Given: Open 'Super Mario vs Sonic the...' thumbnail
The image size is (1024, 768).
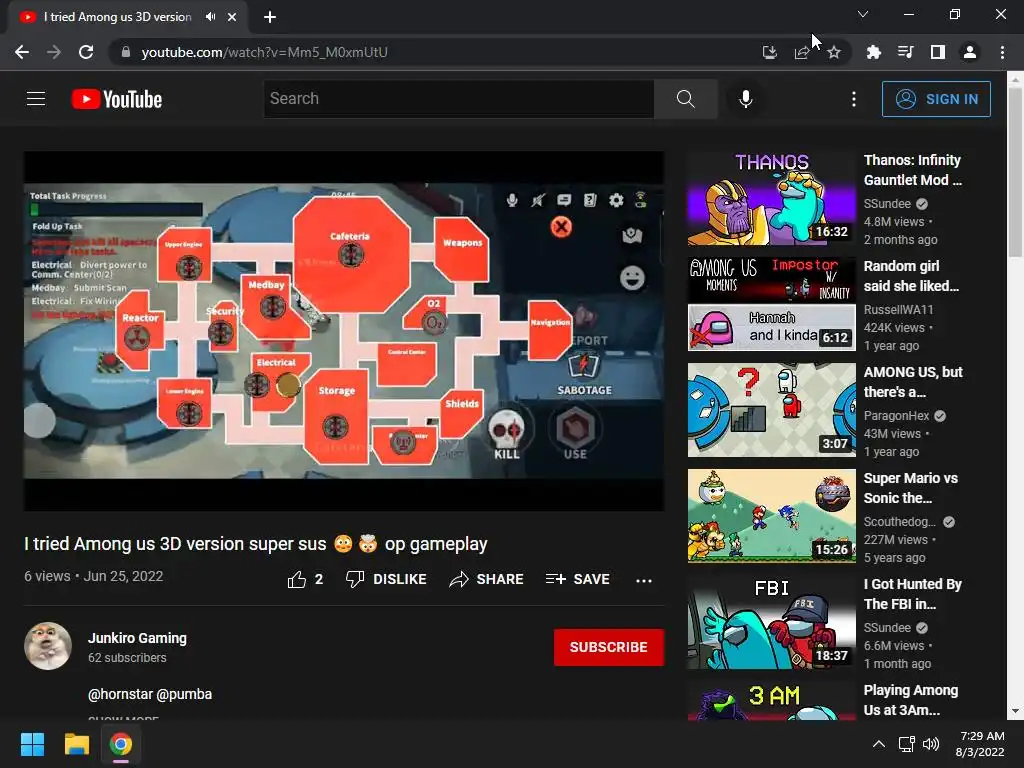Looking at the screenshot, I should [771, 516].
